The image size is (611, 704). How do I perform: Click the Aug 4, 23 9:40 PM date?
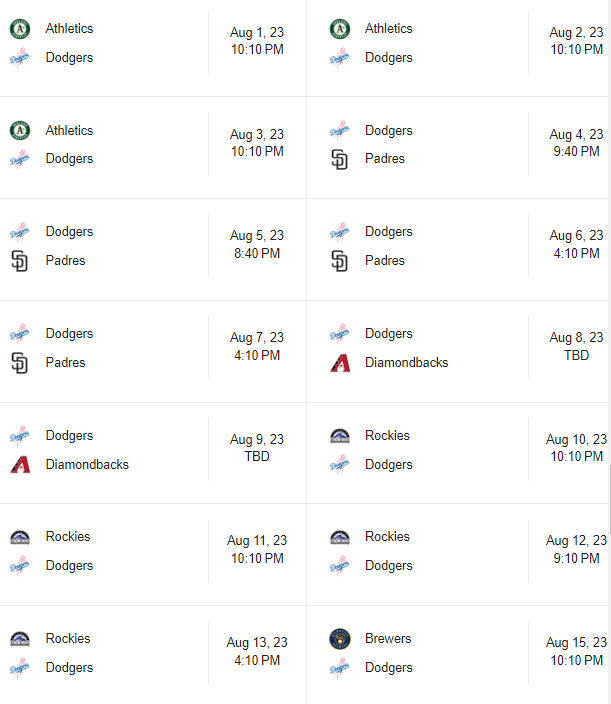[x=576, y=143]
